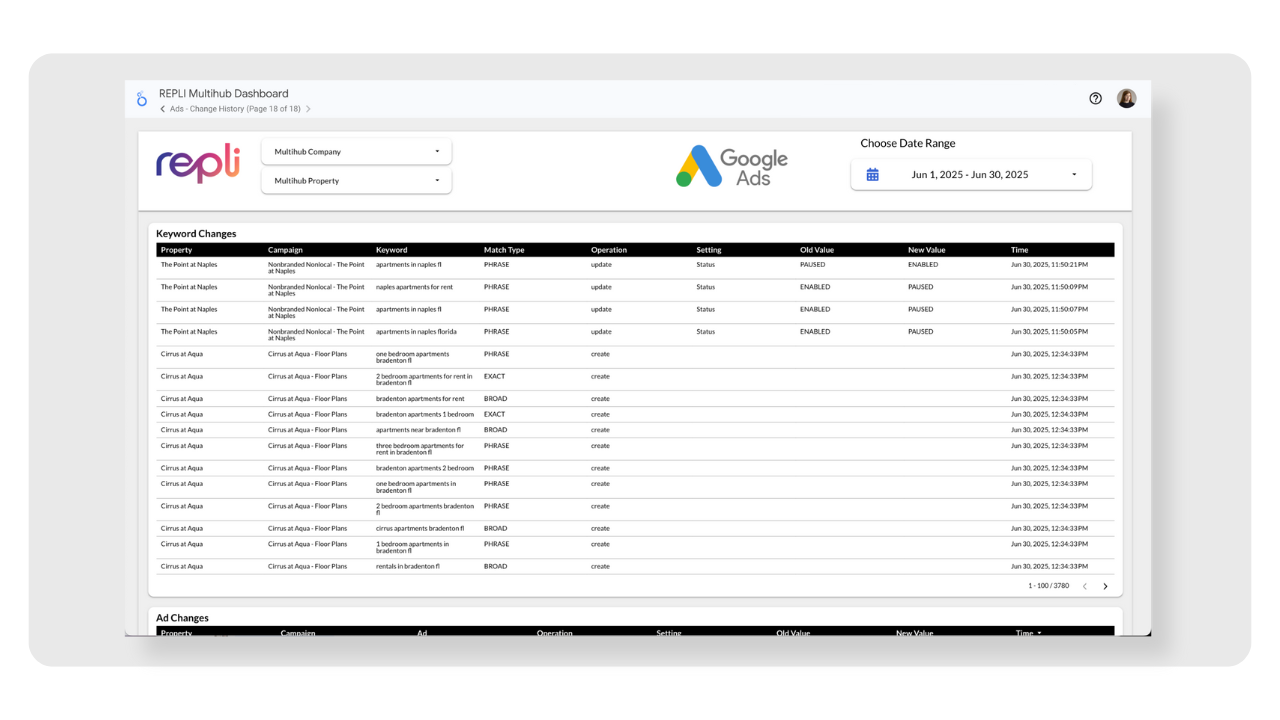Image resolution: width=1280 pixels, height=720 pixels.
Task: Sort Keyword Changes by Old Value header
Action: click(817, 250)
